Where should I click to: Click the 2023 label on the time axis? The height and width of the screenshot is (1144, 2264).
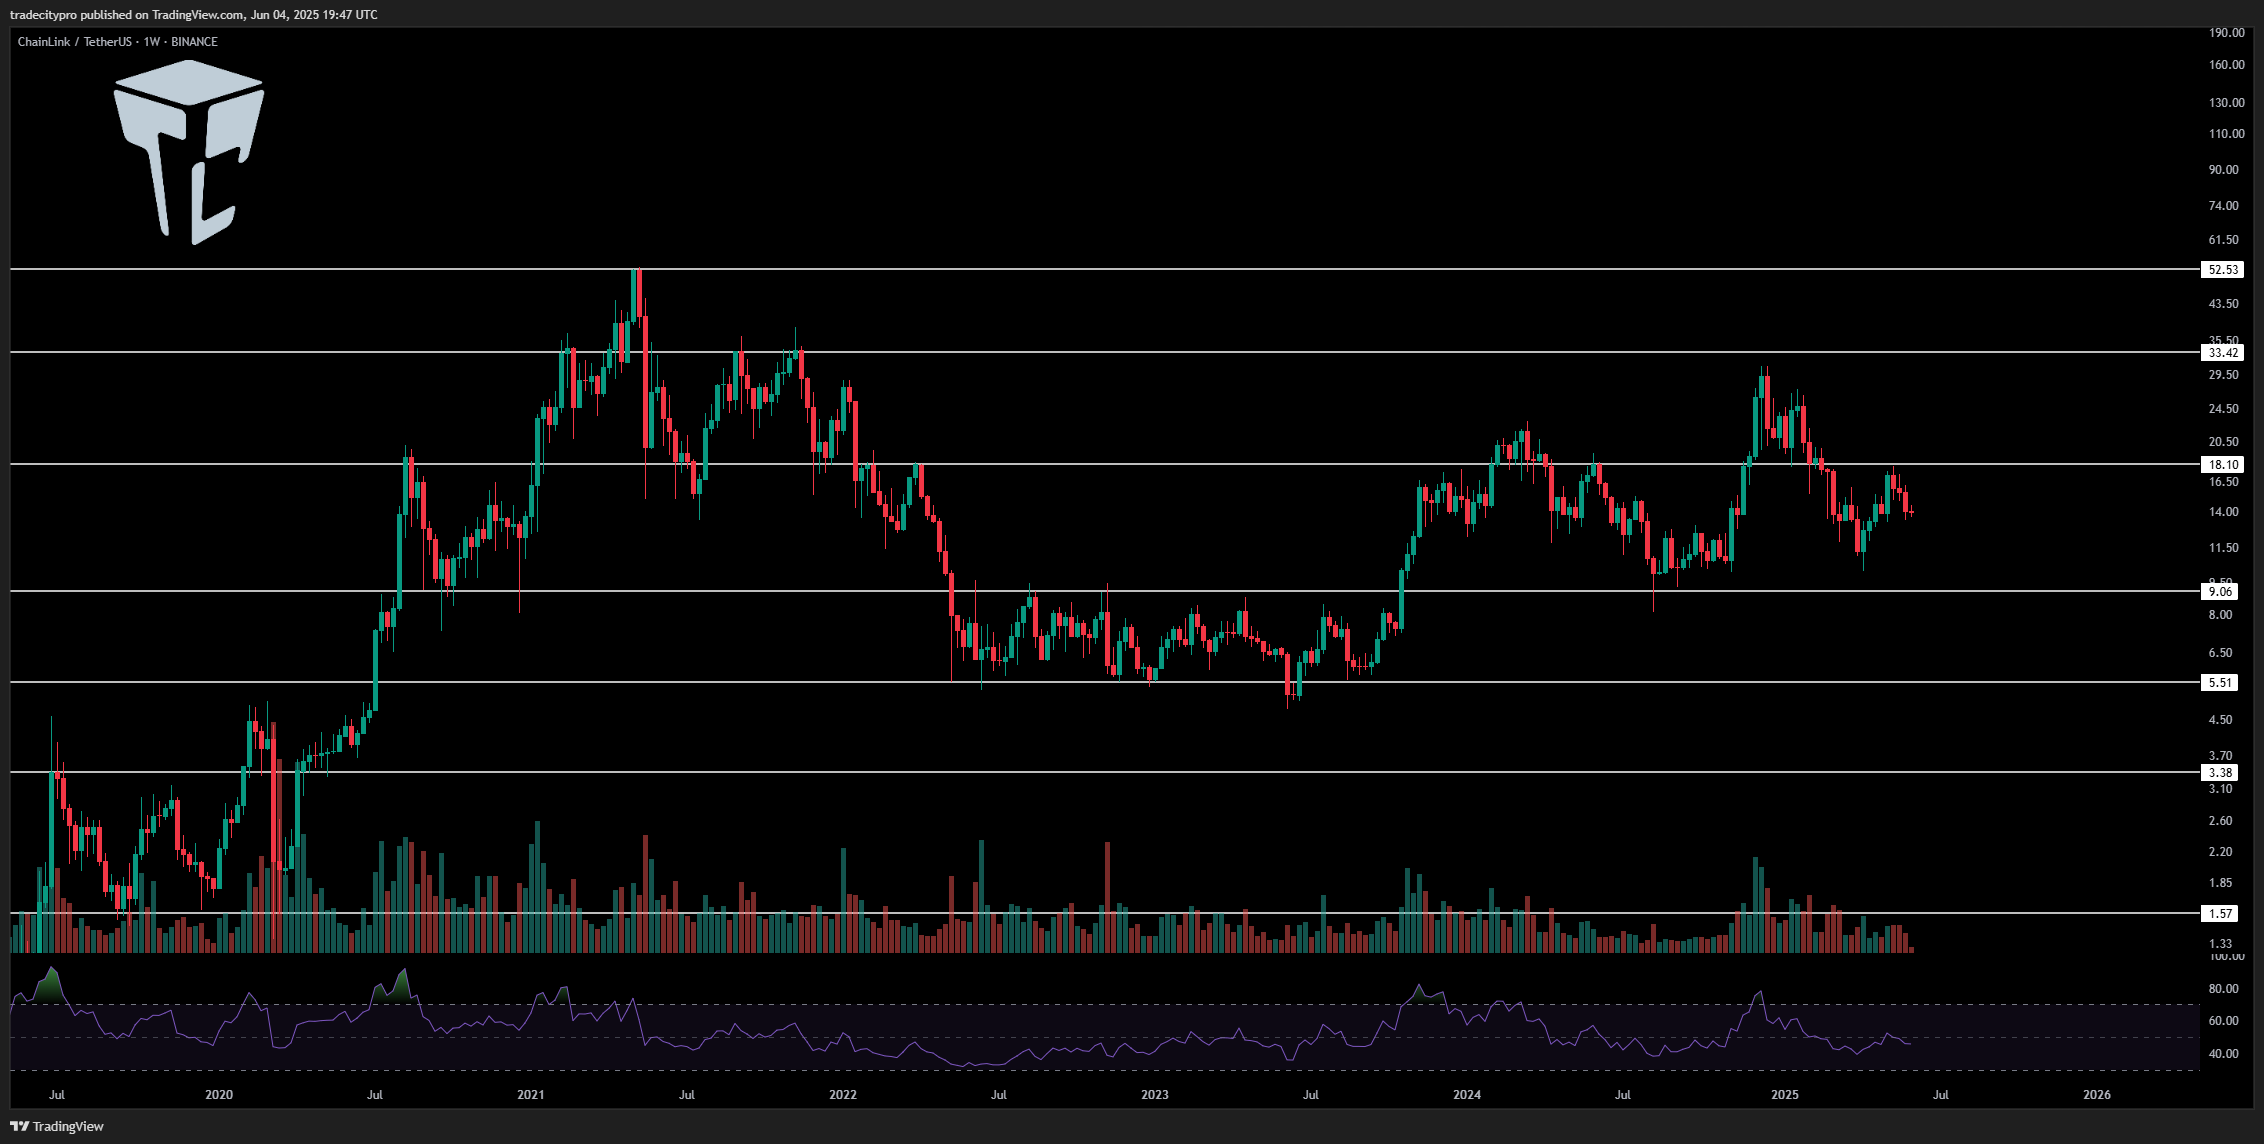[x=1155, y=1095]
